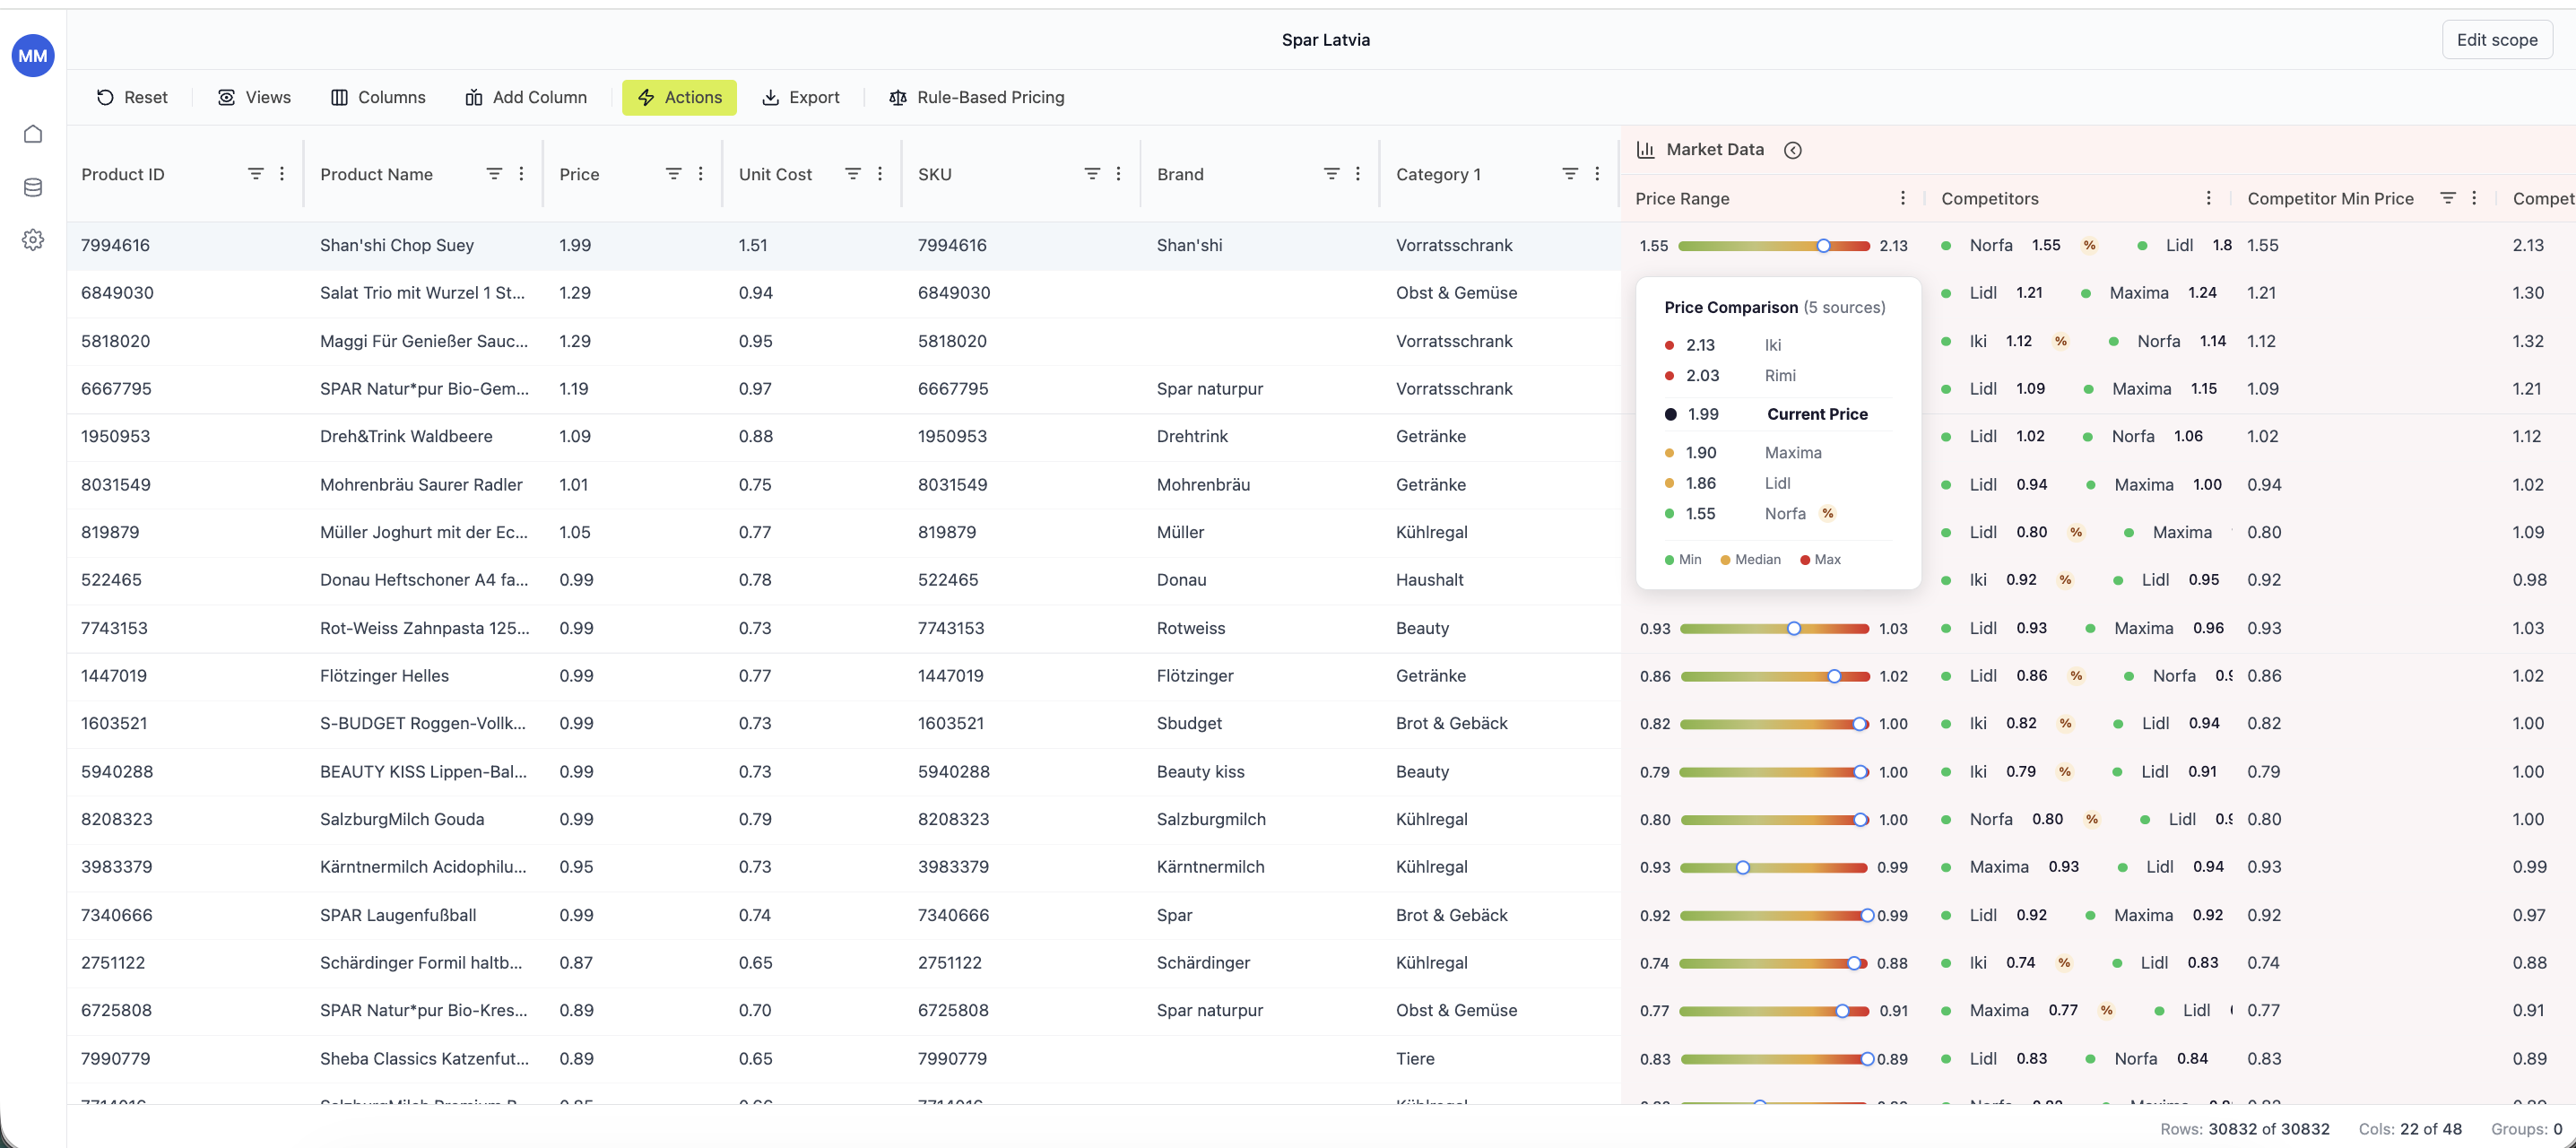Screen dimensions: 2576x1148
Task: Click the Product ID filter icon
Action: coord(256,174)
